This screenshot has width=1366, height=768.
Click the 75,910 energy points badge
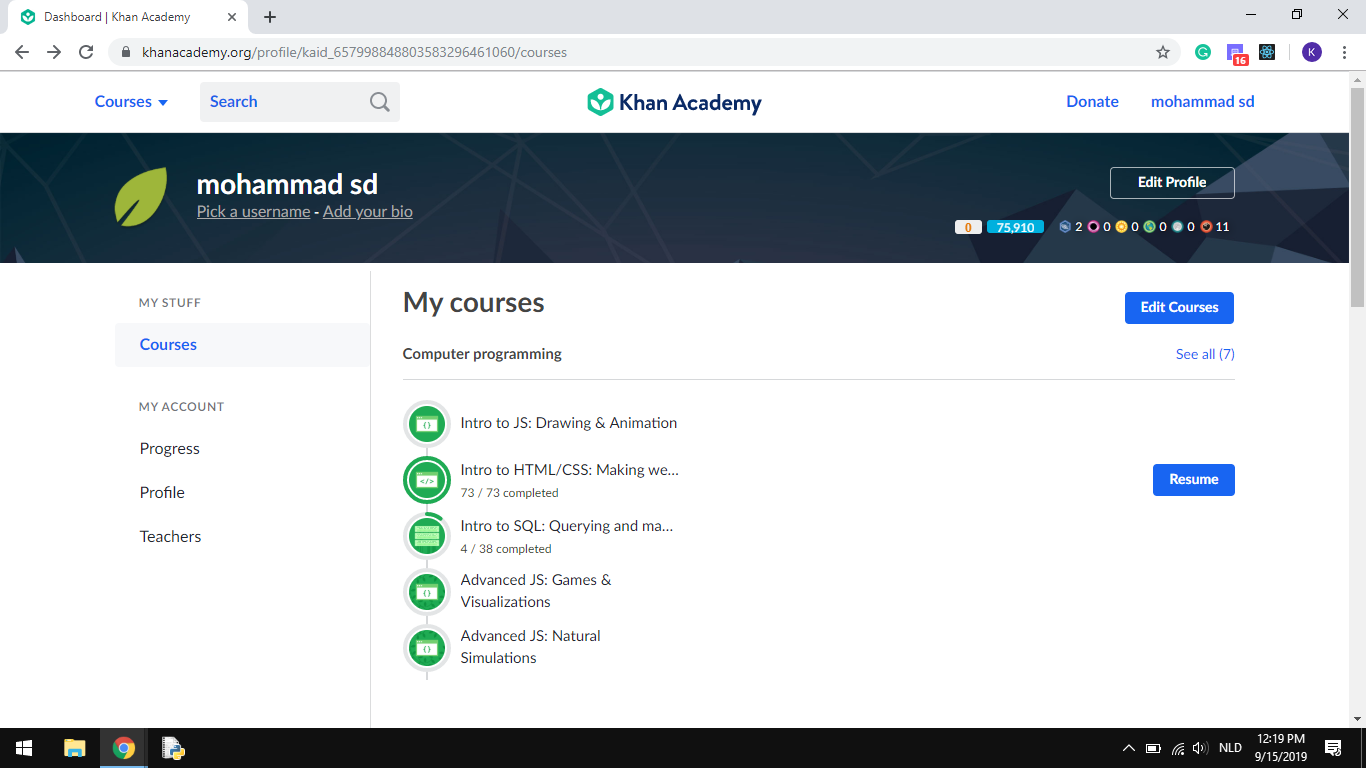1015,227
